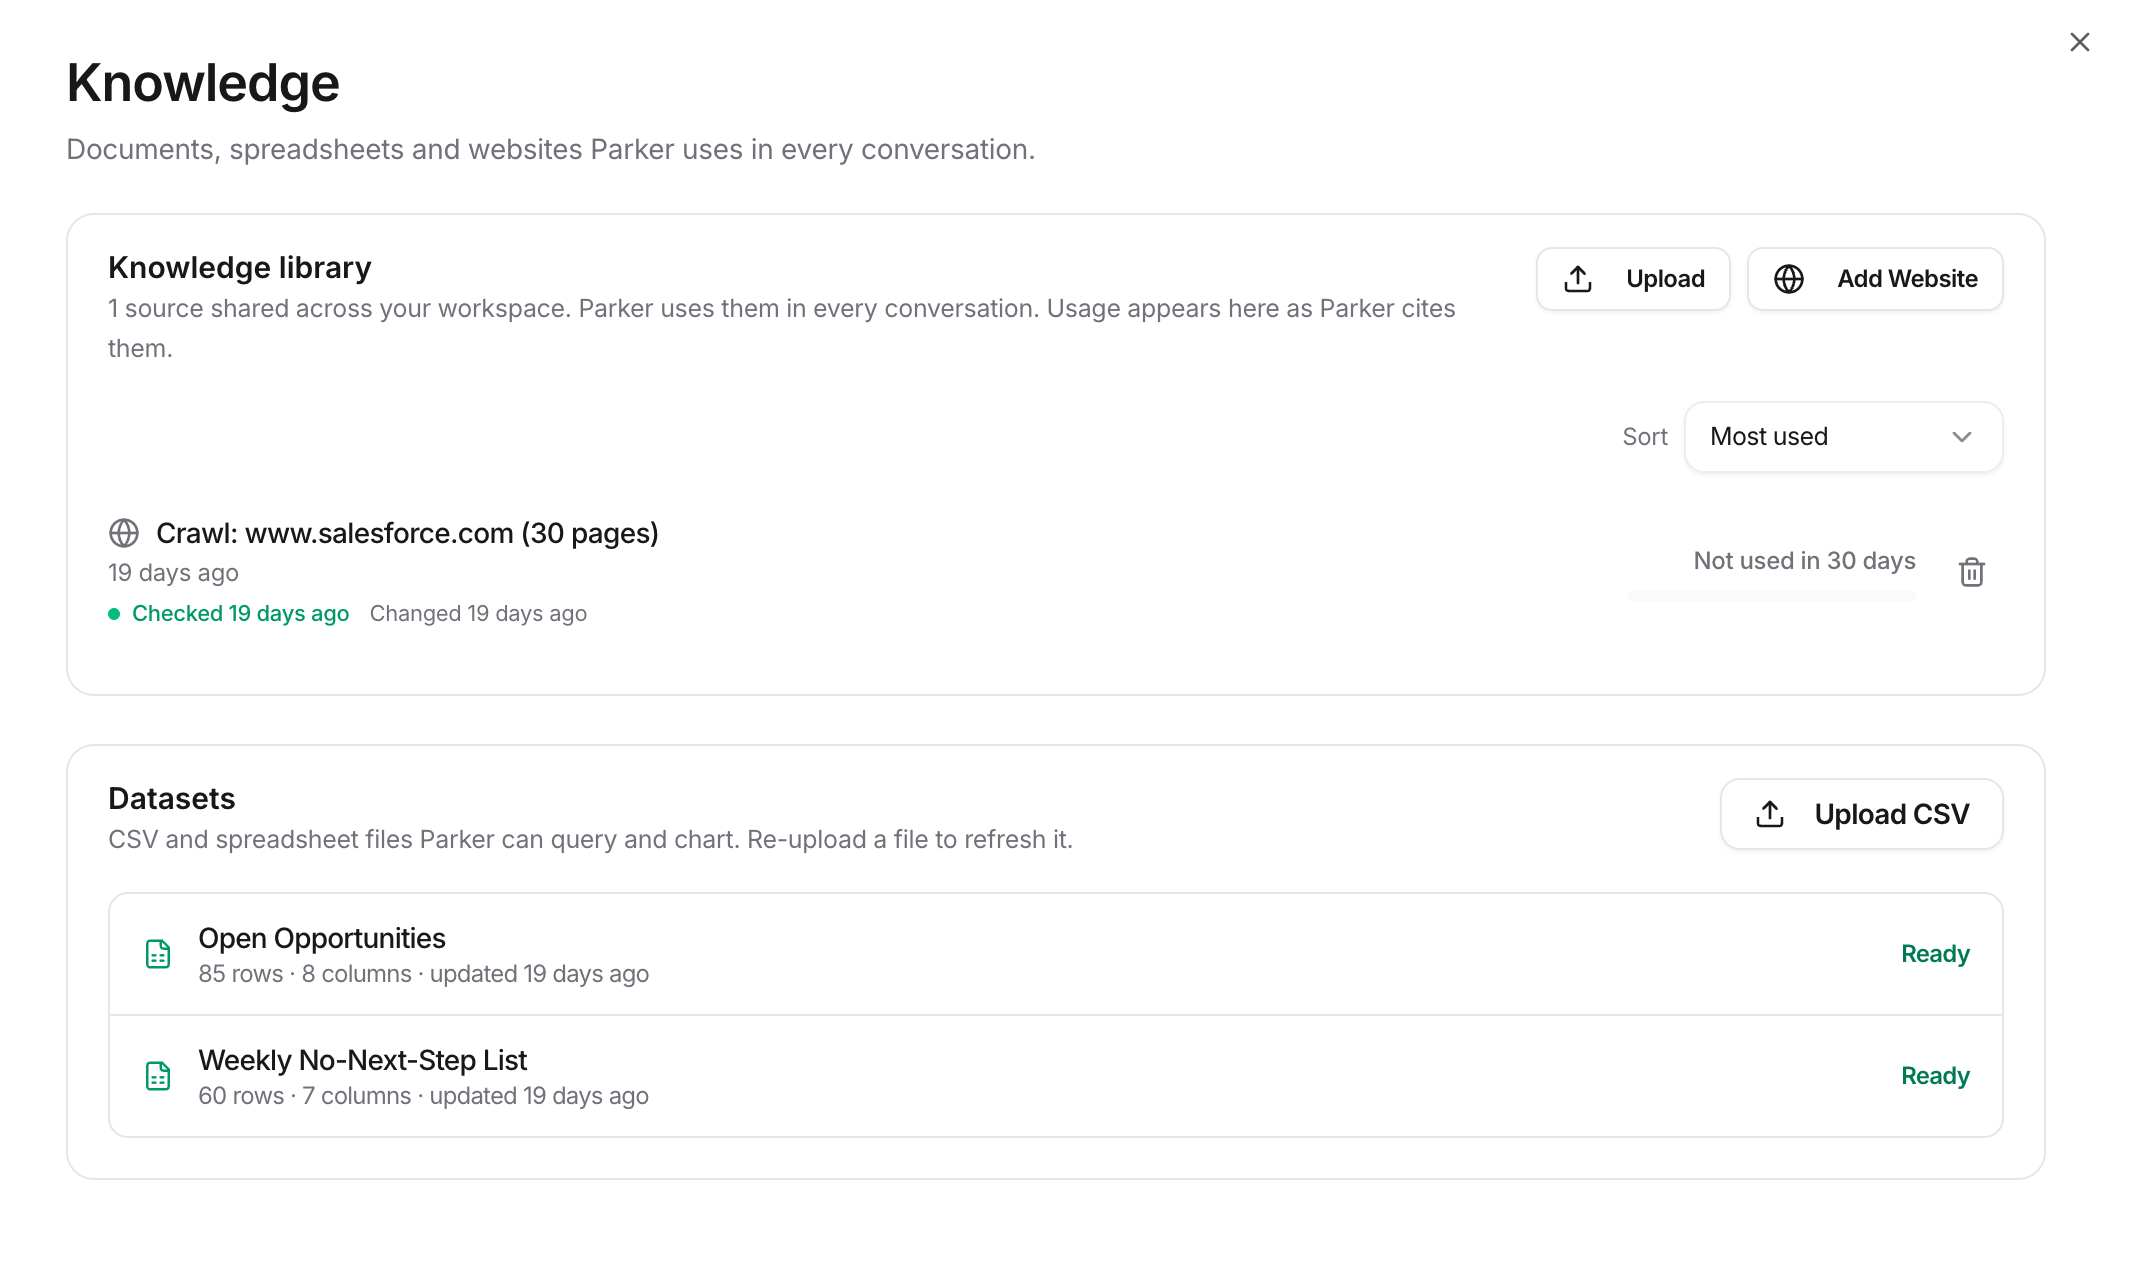
Task: Click the Add Website button
Action: 1875,279
